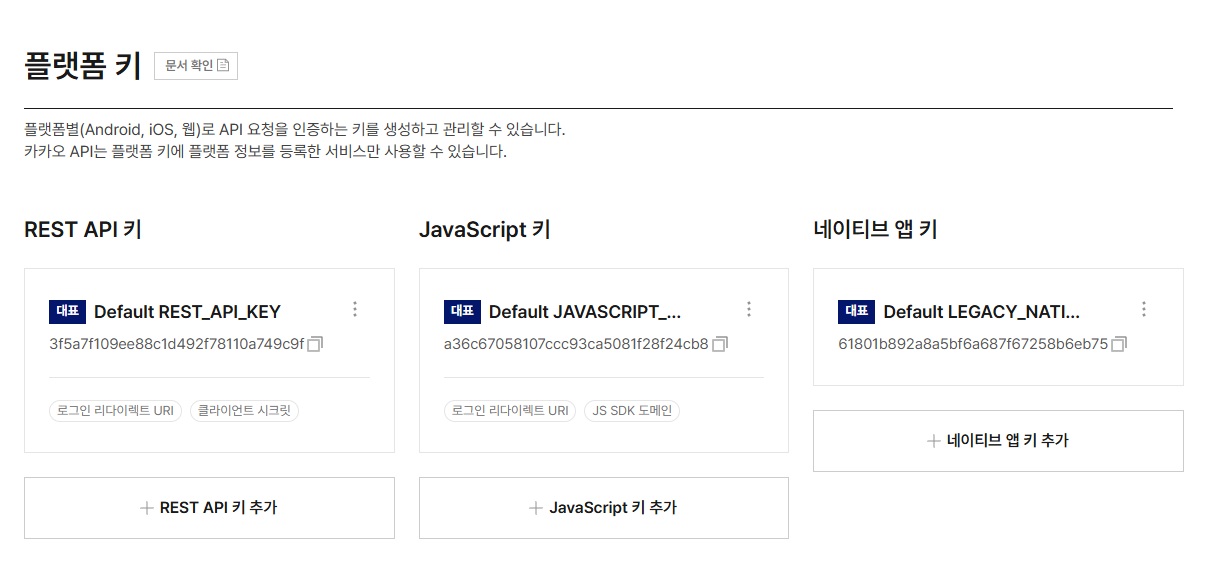The image size is (1205, 577).
Task: Open more options for Default REST_API_KEY
Action: coord(355,310)
